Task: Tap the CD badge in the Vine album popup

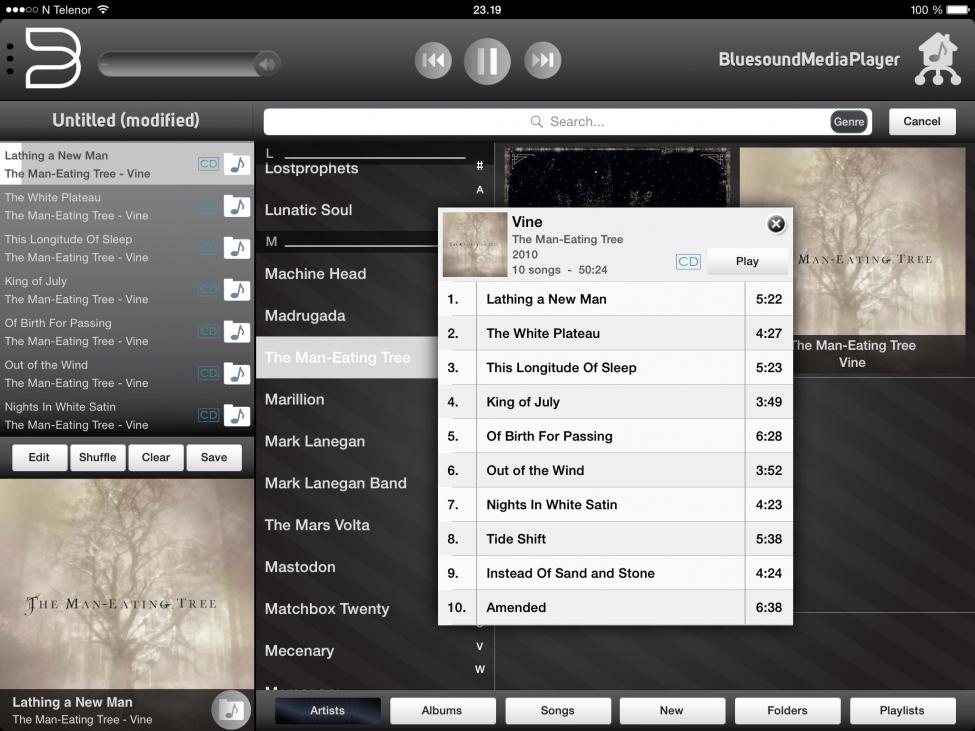Action: pyautogui.click(x=688, y=262)
